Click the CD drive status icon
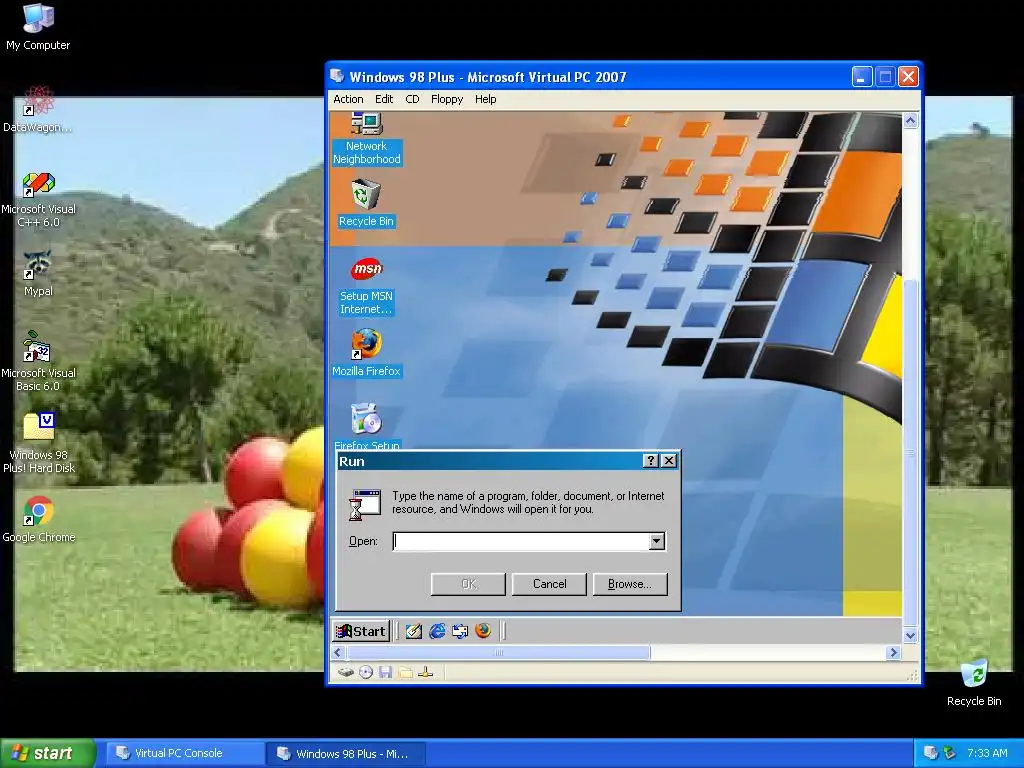This screenshot has height=768, width=1024. tap(366, 672)
